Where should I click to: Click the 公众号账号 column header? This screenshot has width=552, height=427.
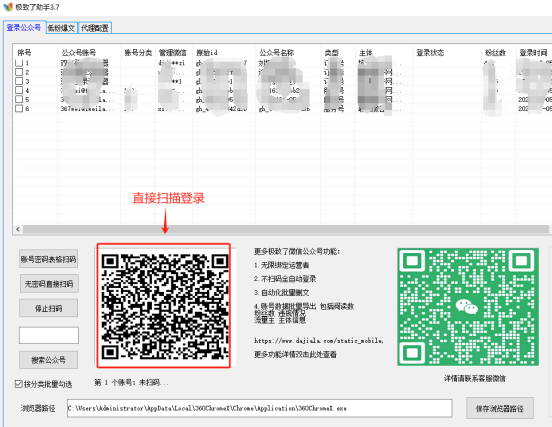pos(79,53)
